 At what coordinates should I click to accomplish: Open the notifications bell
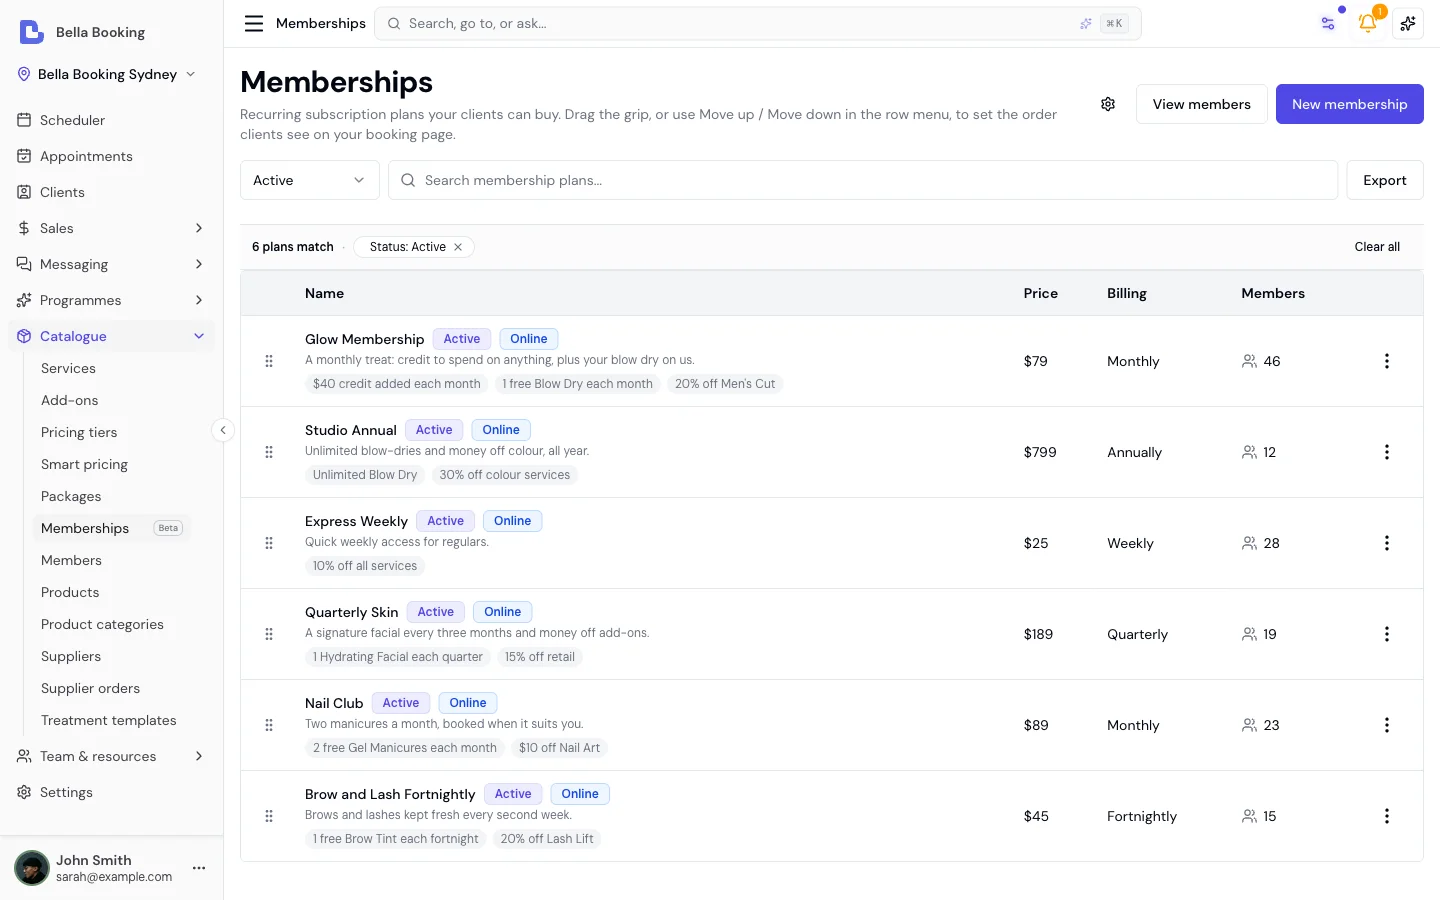(x=1368, y=23)
